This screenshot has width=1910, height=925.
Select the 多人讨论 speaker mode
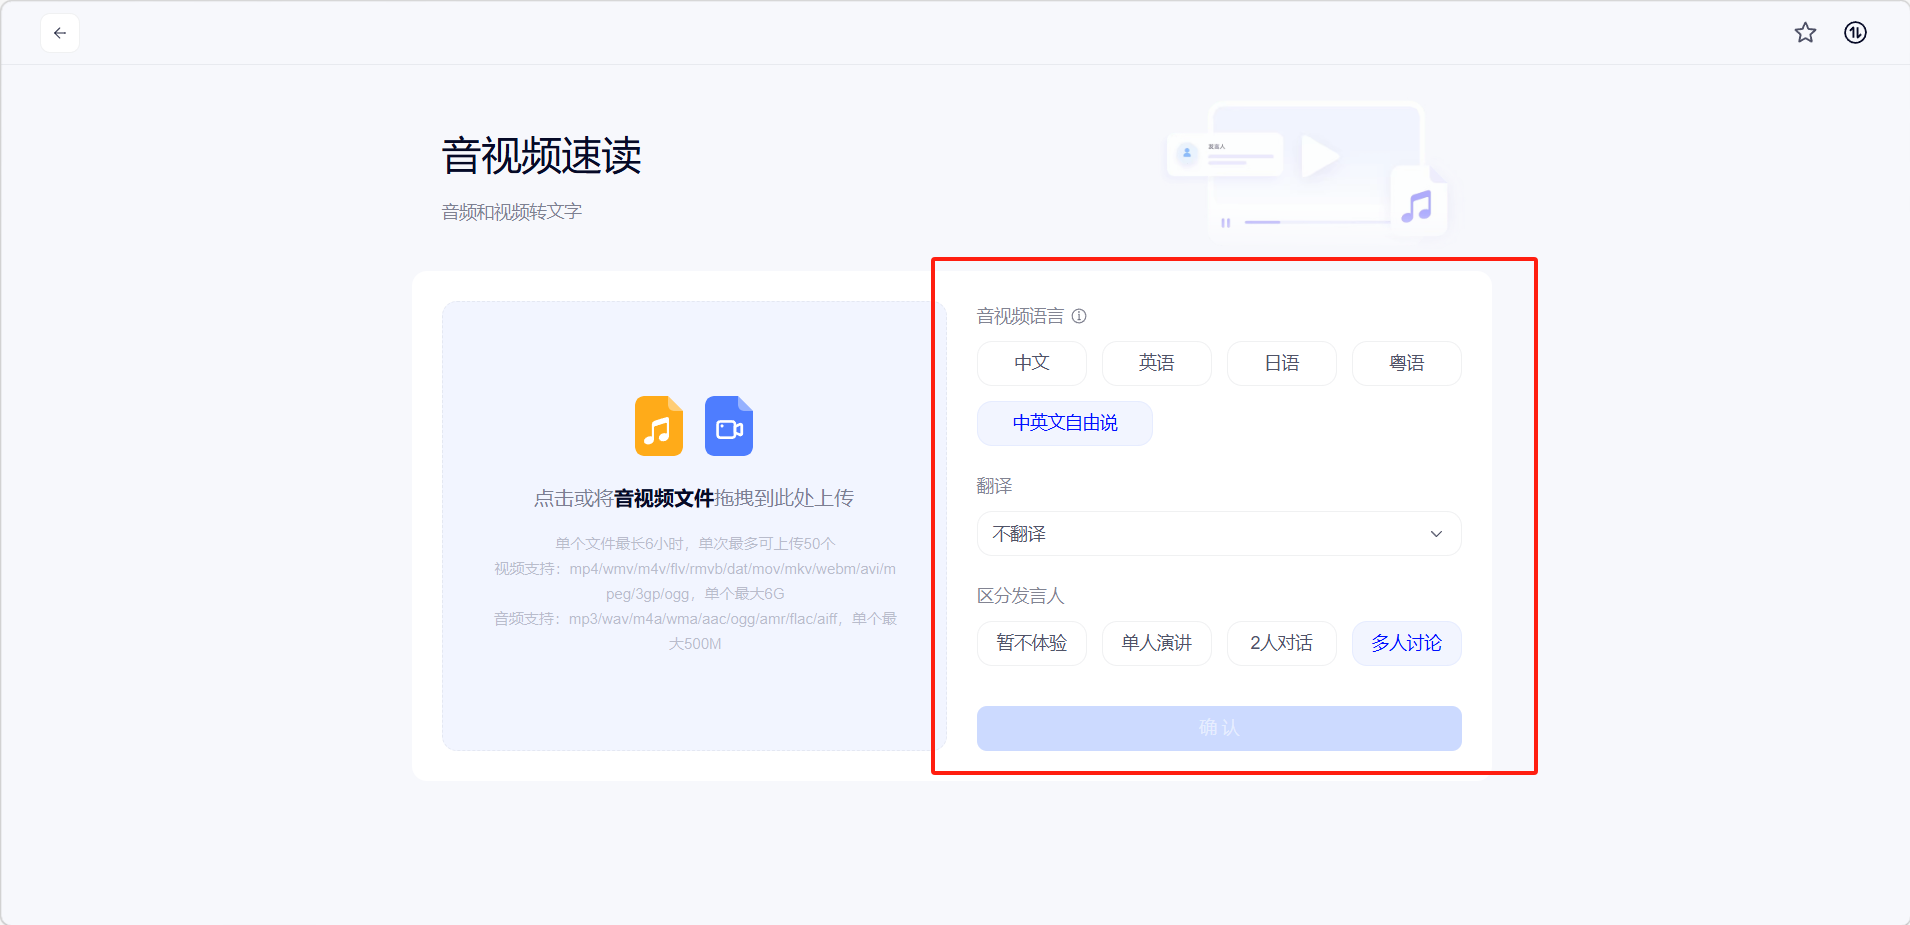tap(1406, 643)
